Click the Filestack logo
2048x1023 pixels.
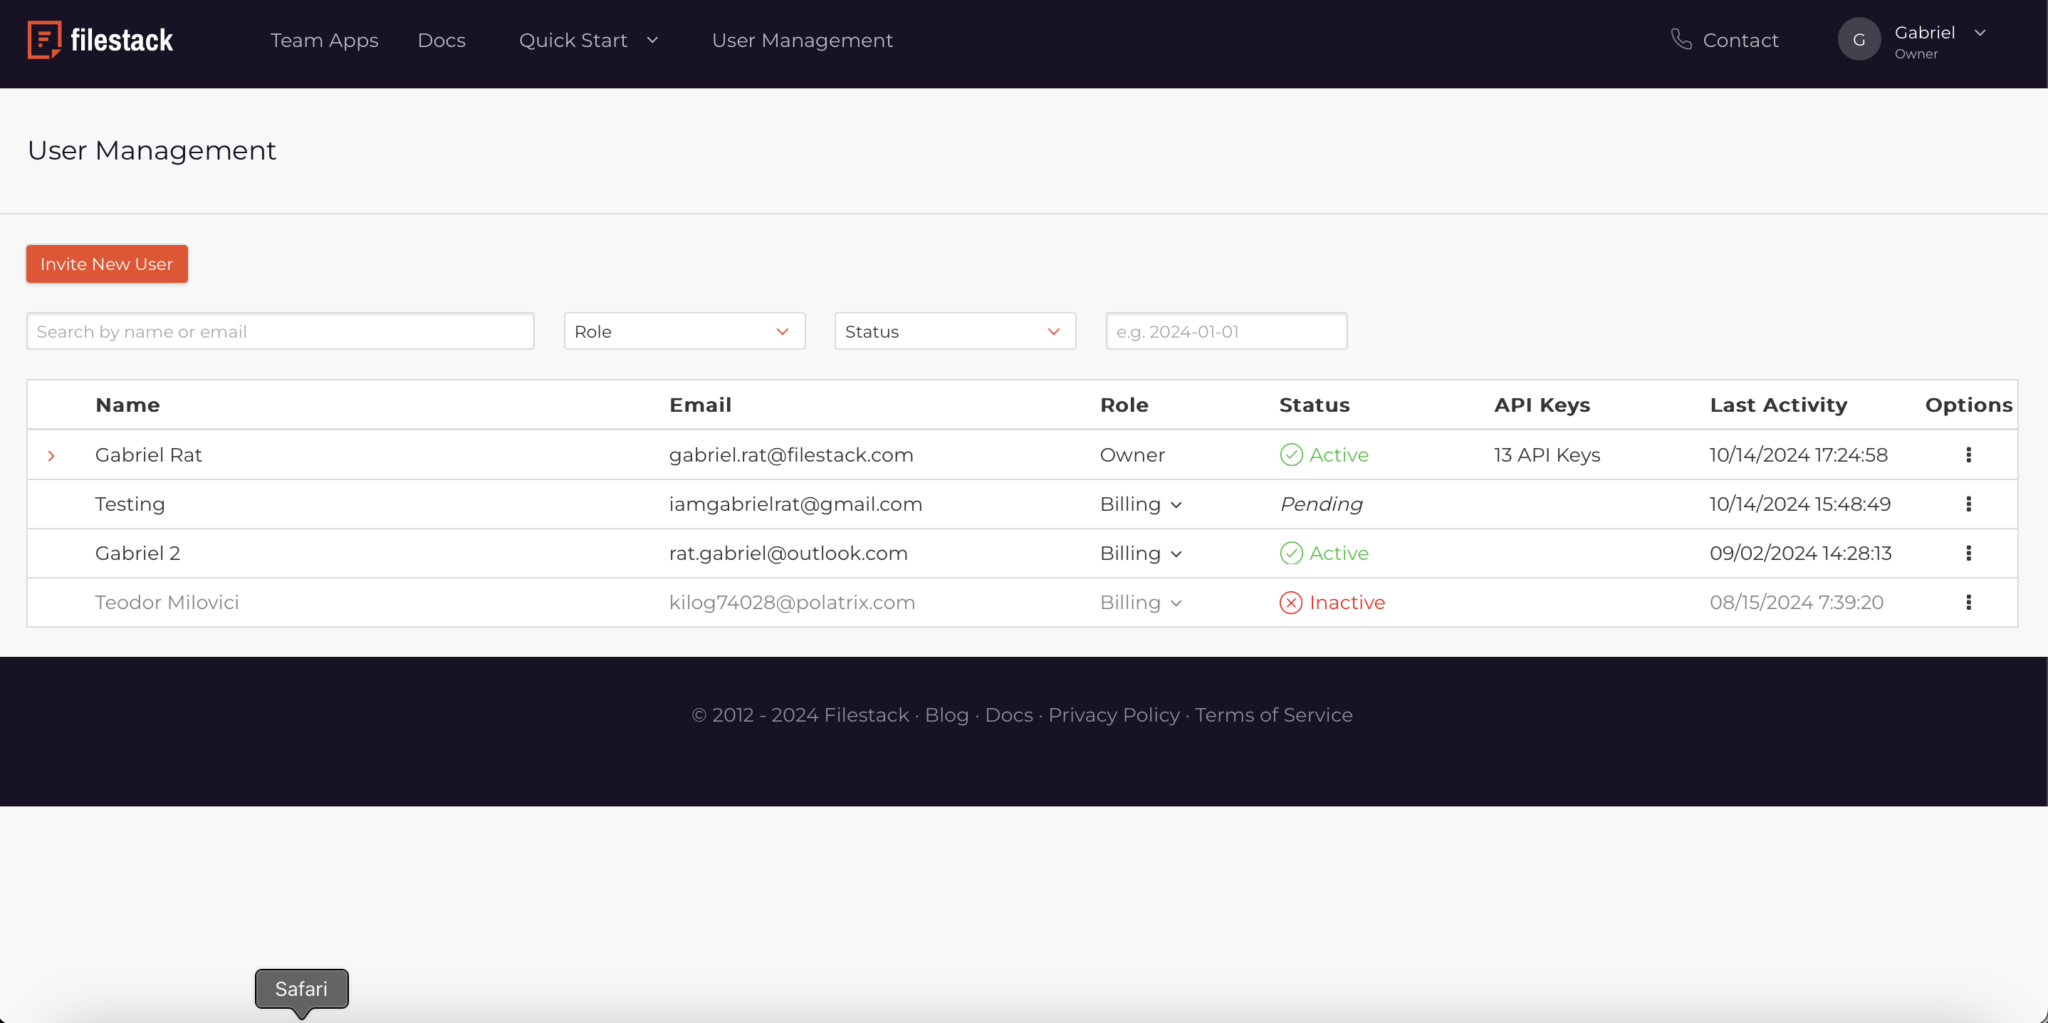coord(100,40)
